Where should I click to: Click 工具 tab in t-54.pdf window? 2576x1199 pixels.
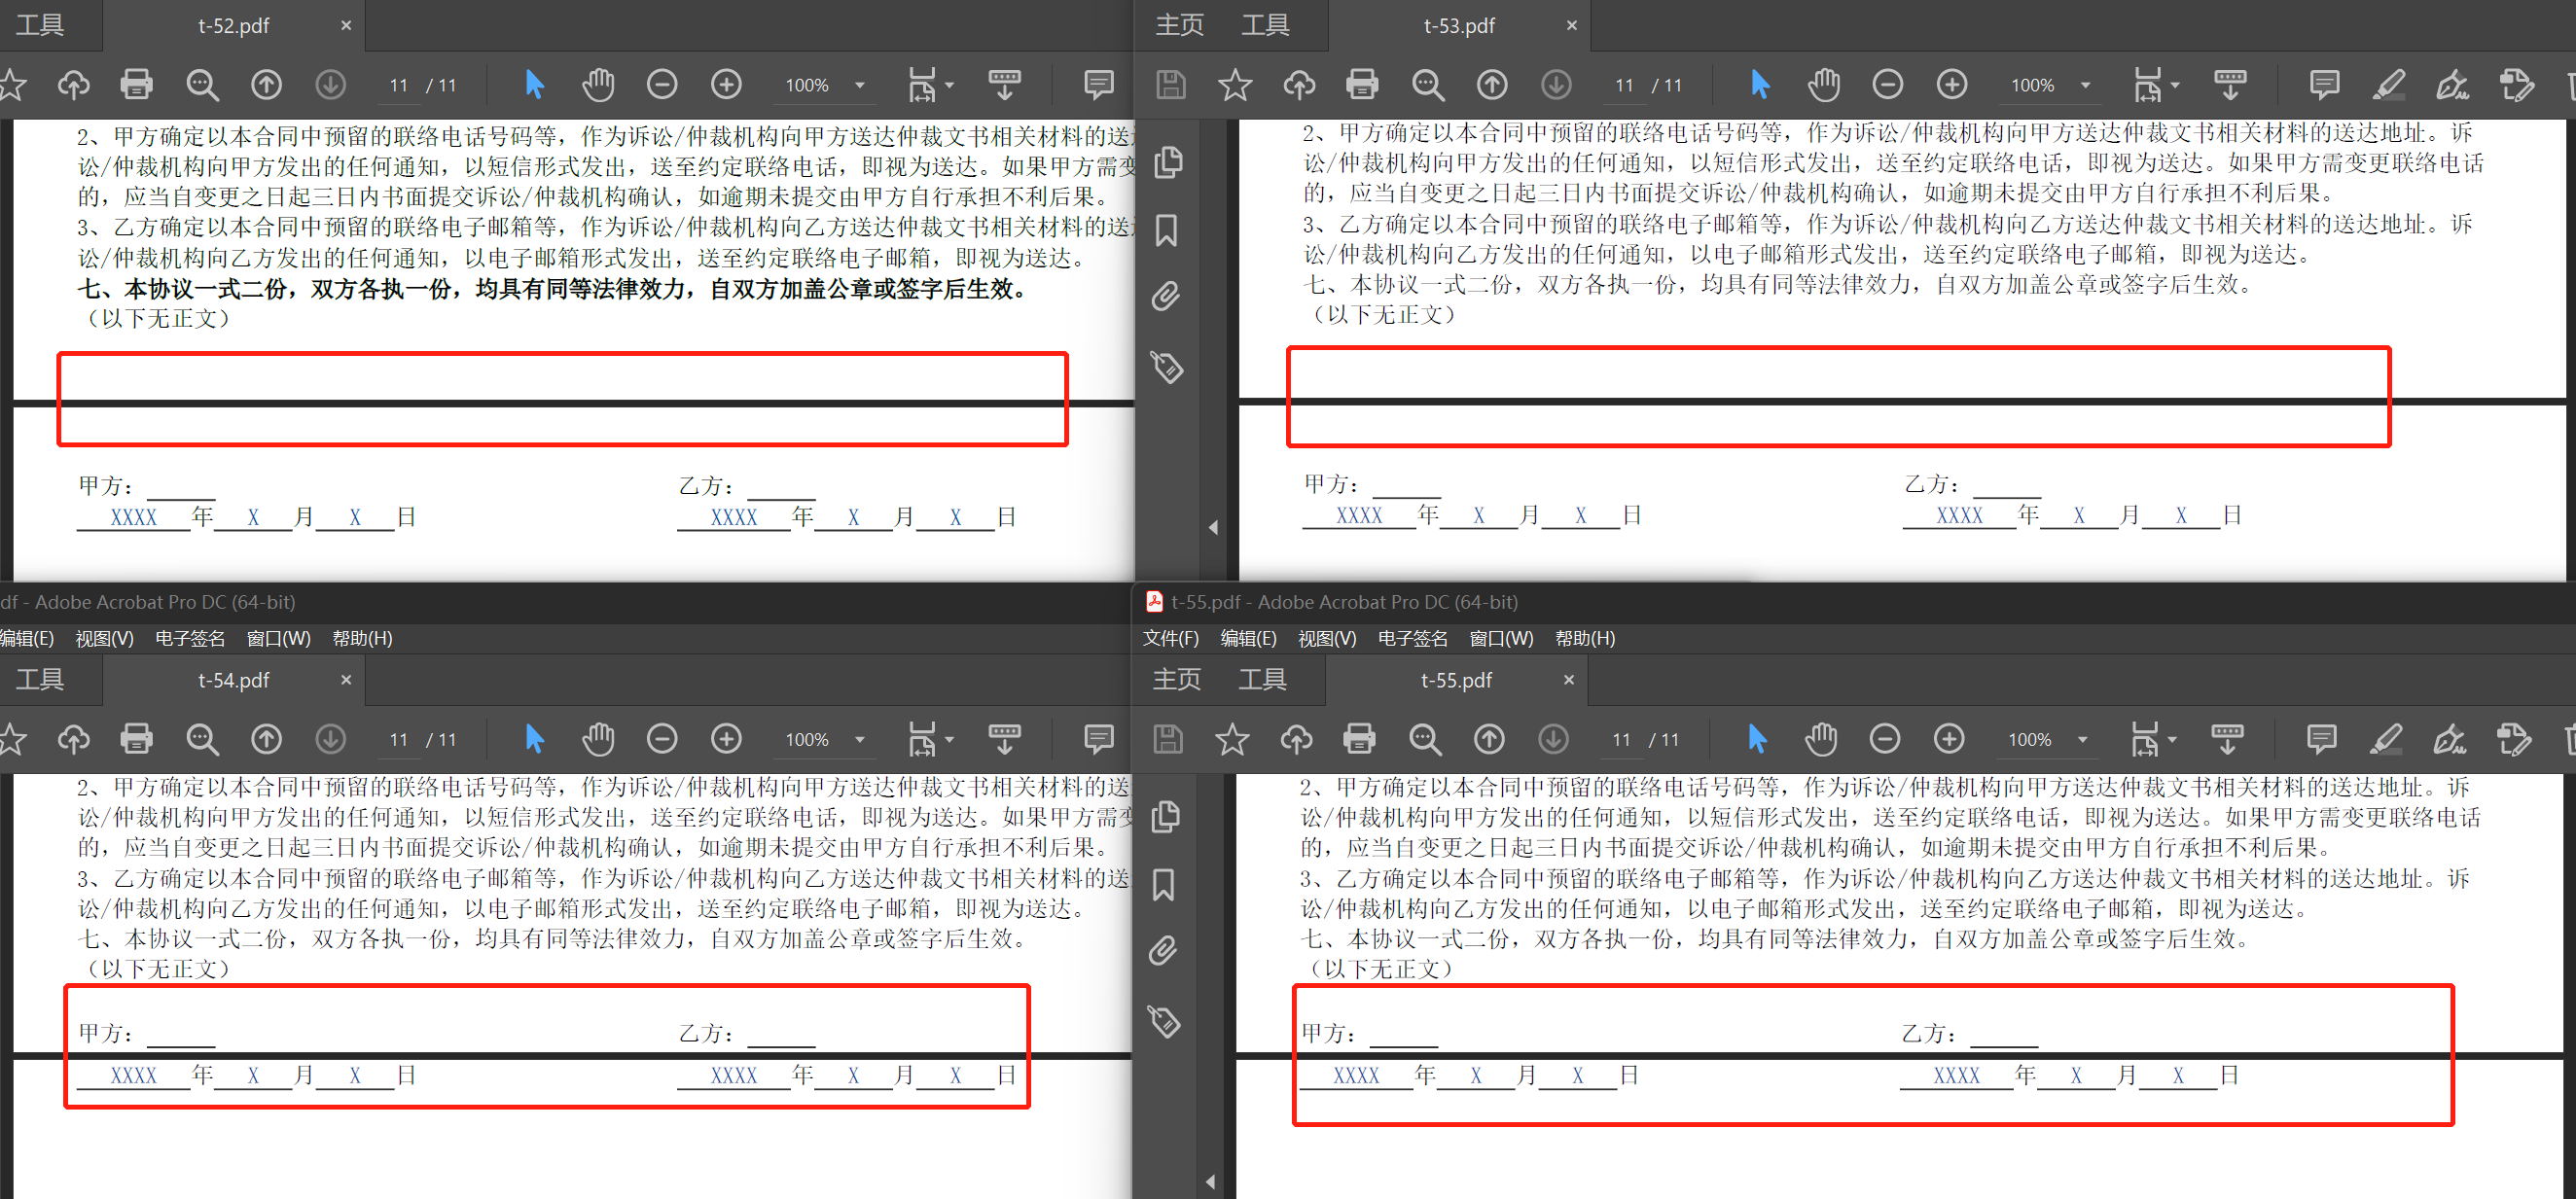click(40, 679)
